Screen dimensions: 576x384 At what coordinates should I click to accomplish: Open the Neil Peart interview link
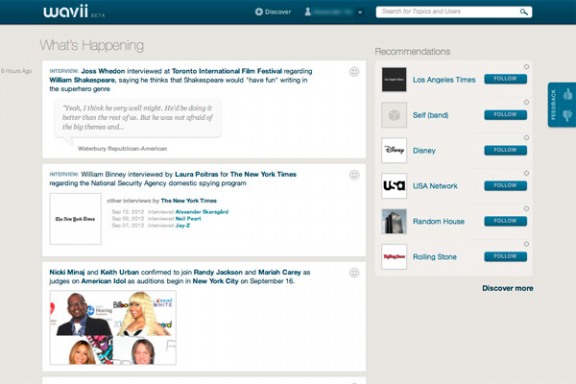(188, 219)
